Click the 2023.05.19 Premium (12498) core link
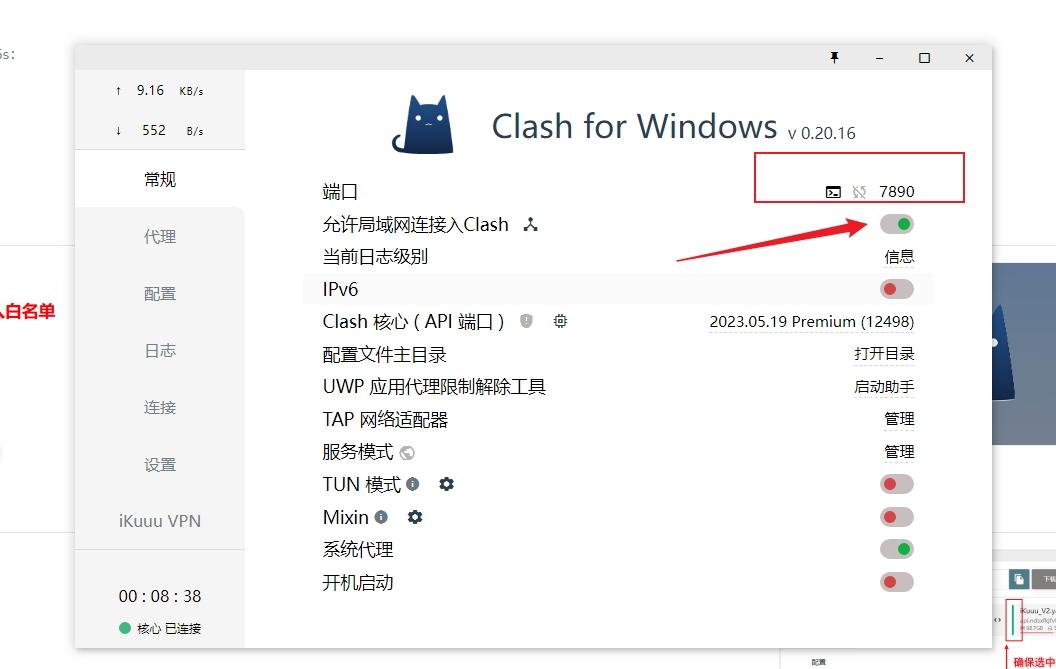 coord(812,321)
